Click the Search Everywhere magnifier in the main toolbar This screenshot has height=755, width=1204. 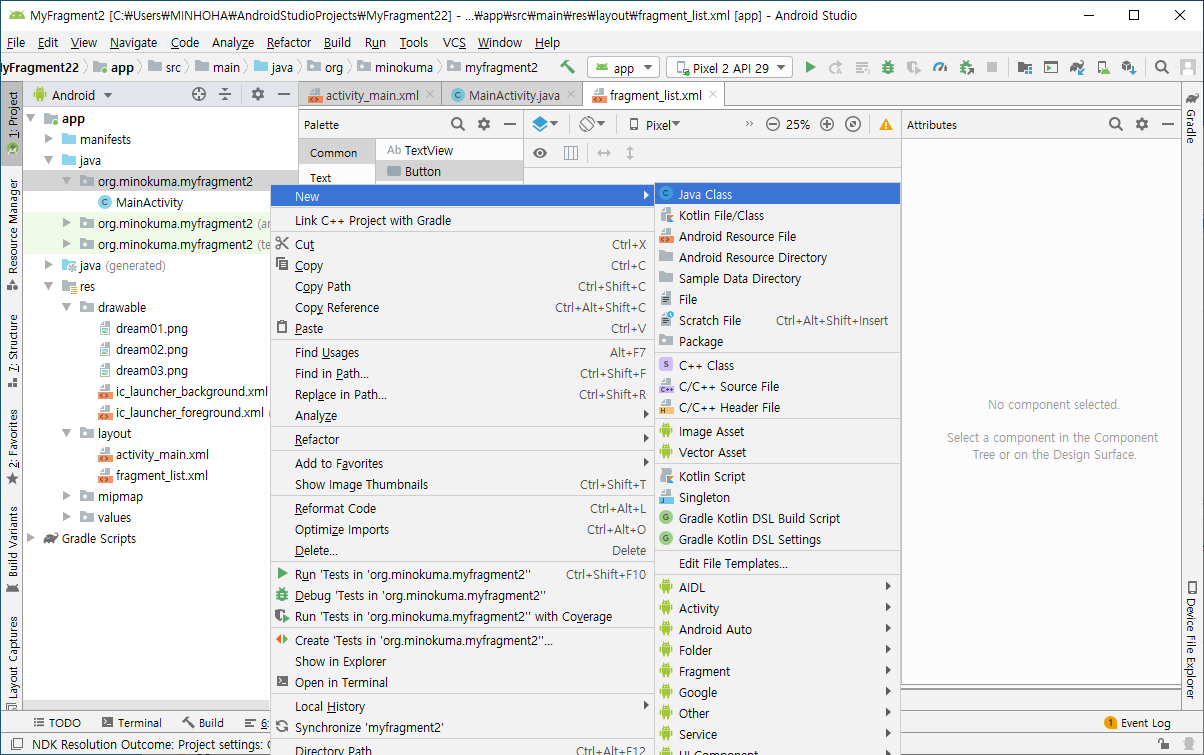pyautogui.click(x=1162, y=67)
